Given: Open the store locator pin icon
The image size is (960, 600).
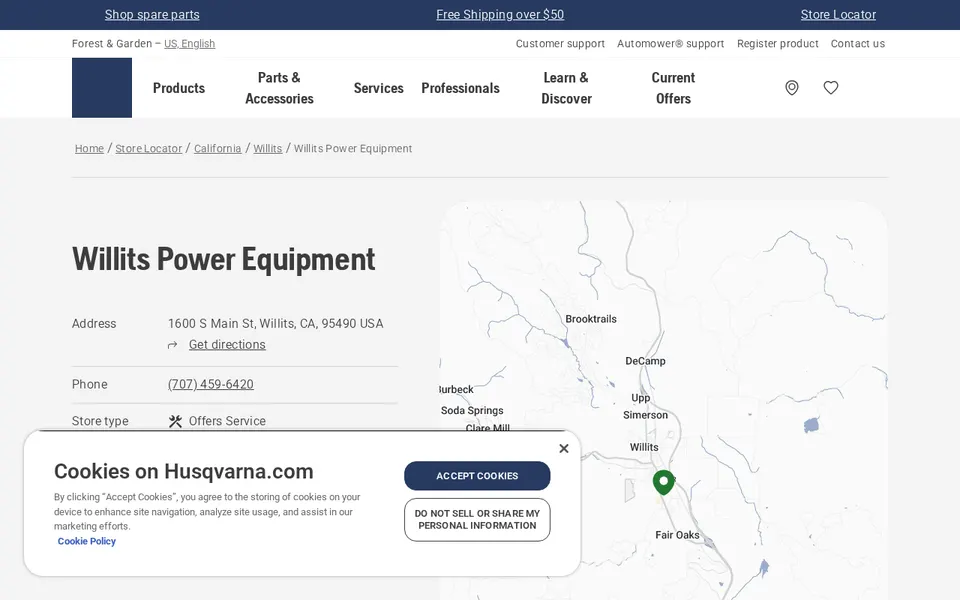Looking at the screenshot, I should pos(792,88).
